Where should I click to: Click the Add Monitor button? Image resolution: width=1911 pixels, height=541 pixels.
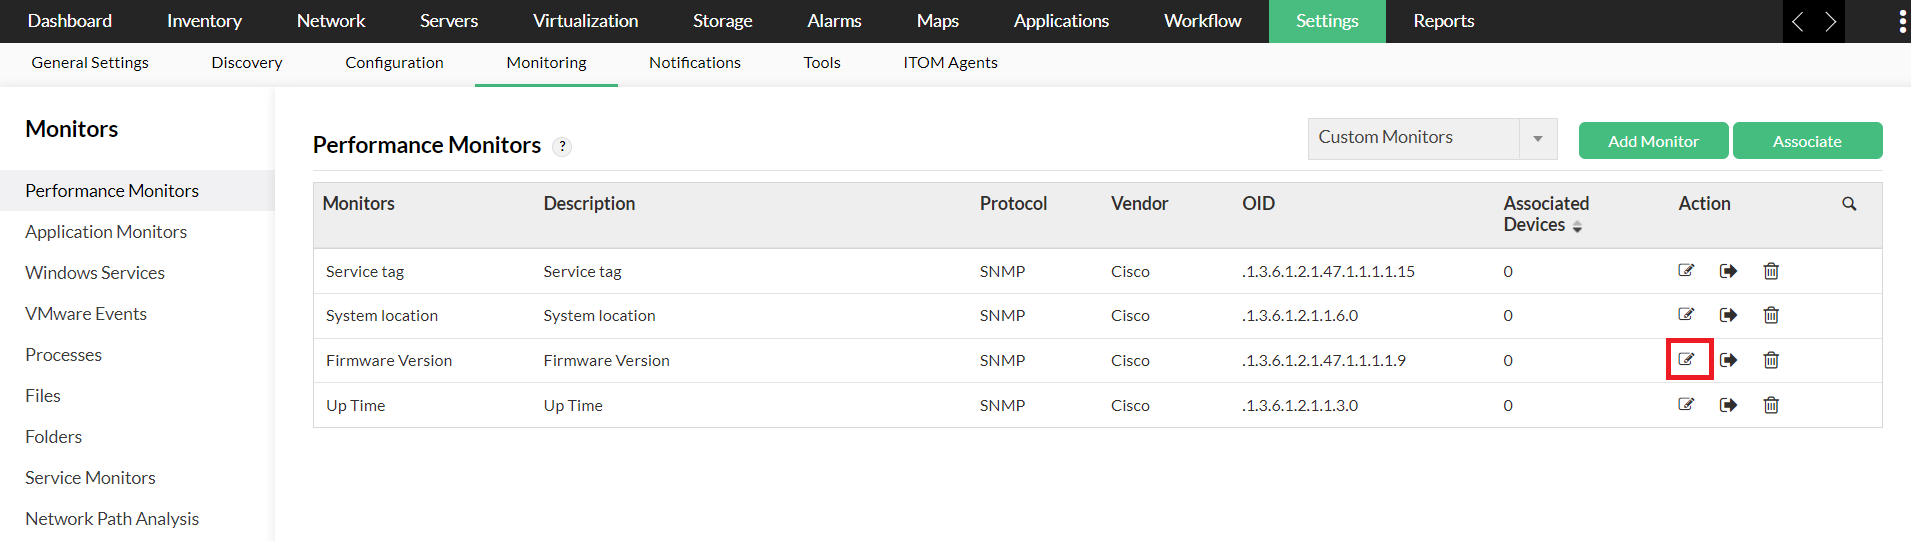tap(1653, 141)
